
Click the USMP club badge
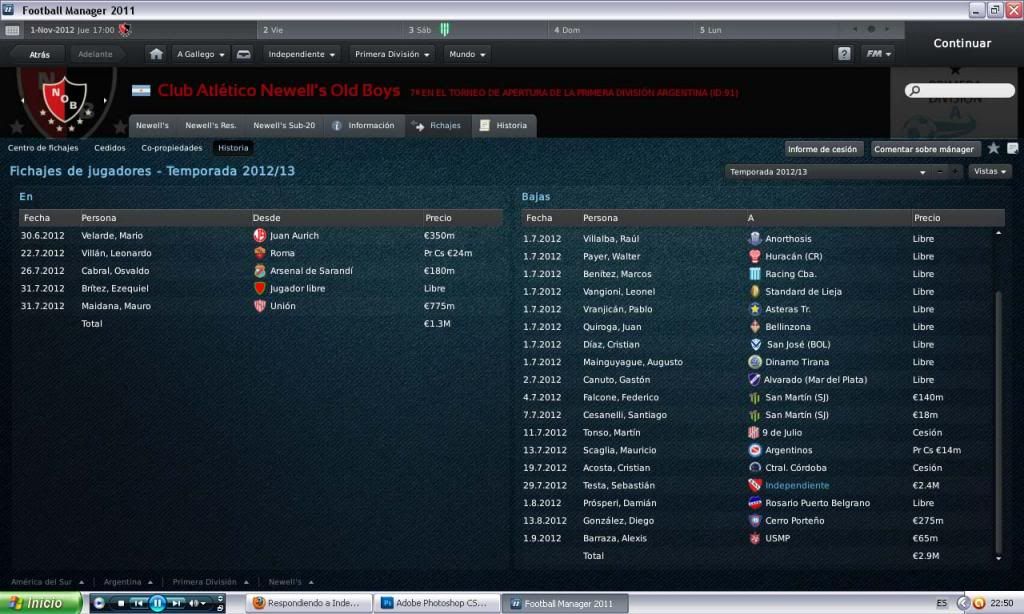point(754,539)
